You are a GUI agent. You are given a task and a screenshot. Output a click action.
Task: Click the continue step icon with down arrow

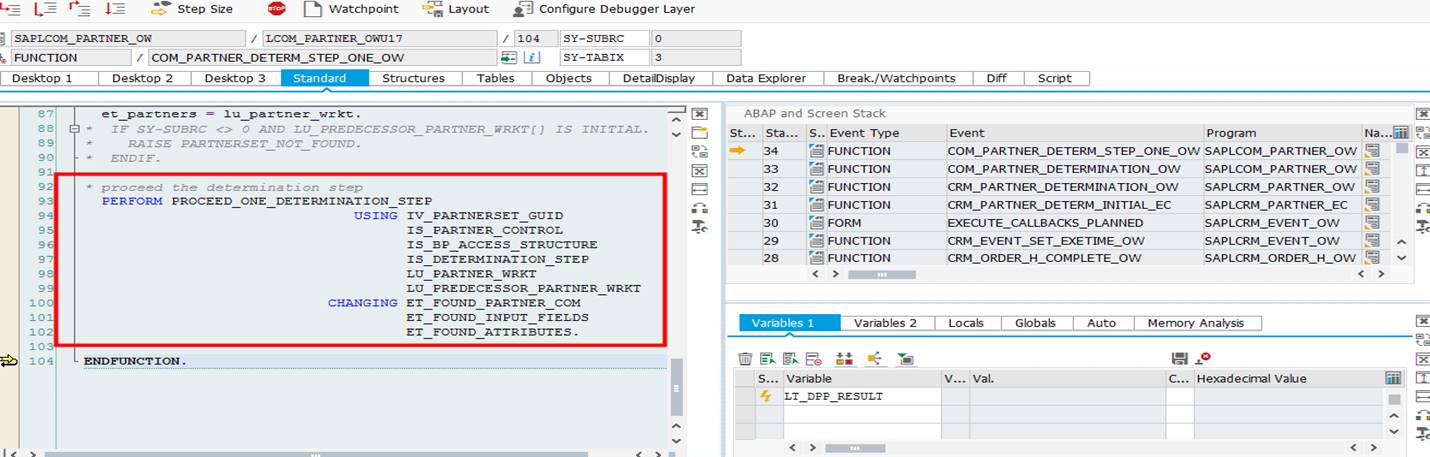[115, 9]
